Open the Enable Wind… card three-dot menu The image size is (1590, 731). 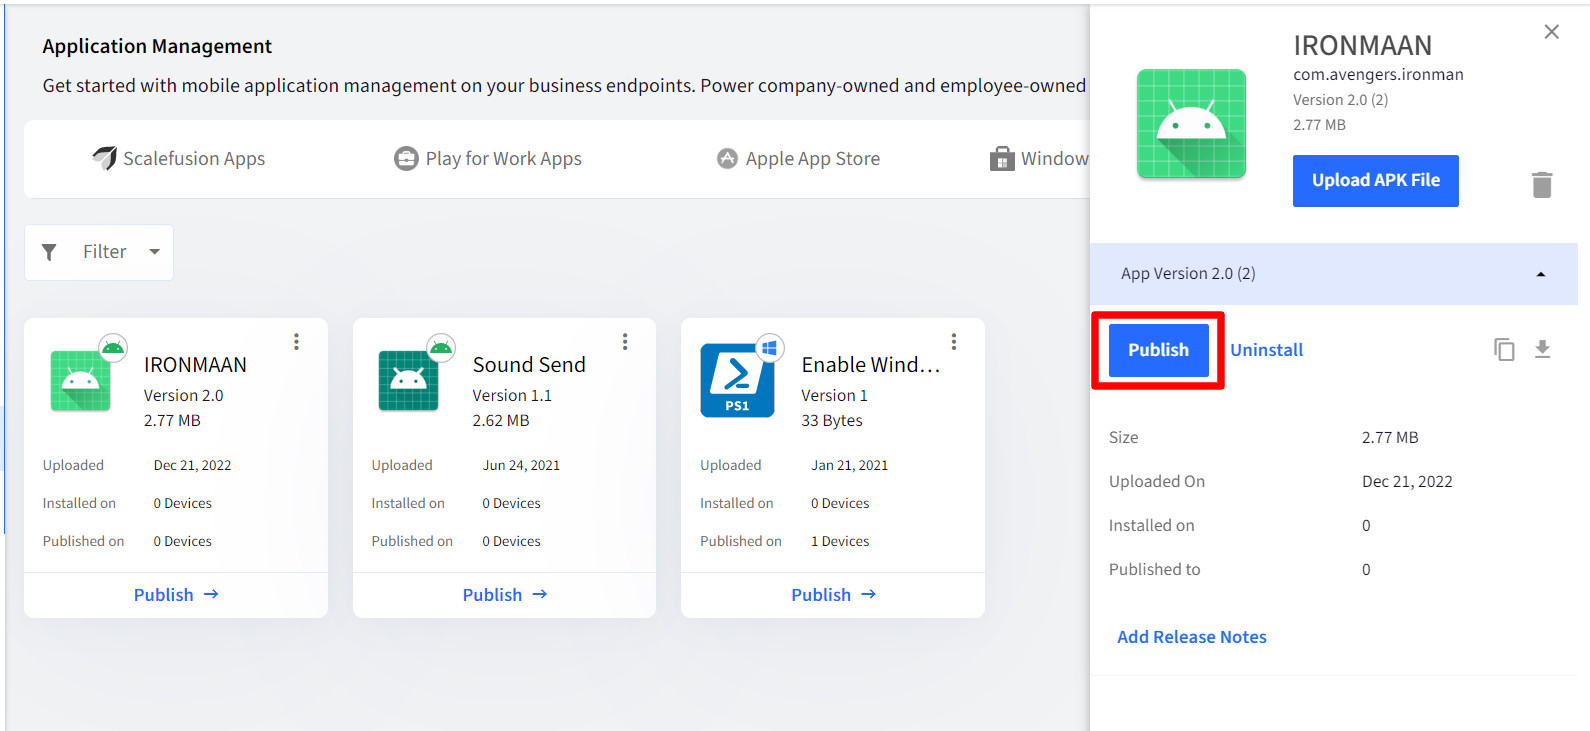tap(954, 342)
